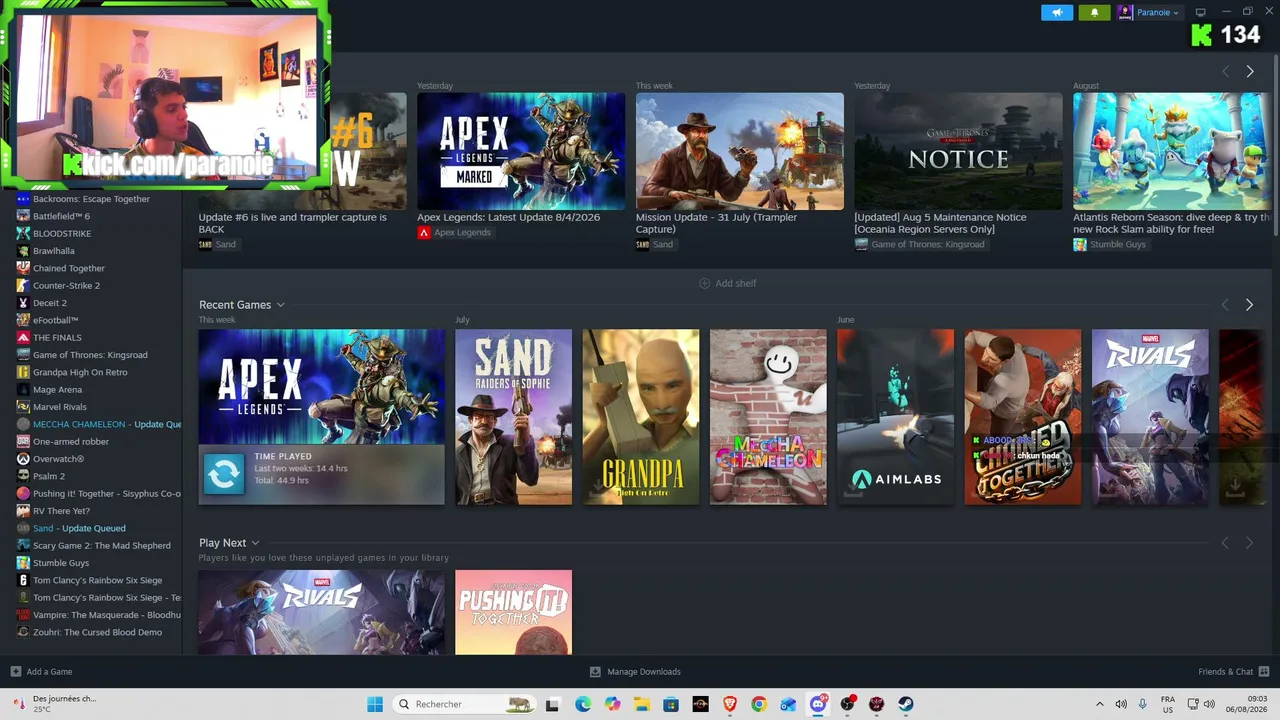Open the Game of Thrones NOTICE news thumbnail
This screenshot has width=1280, height=720.
coord(958,151)
